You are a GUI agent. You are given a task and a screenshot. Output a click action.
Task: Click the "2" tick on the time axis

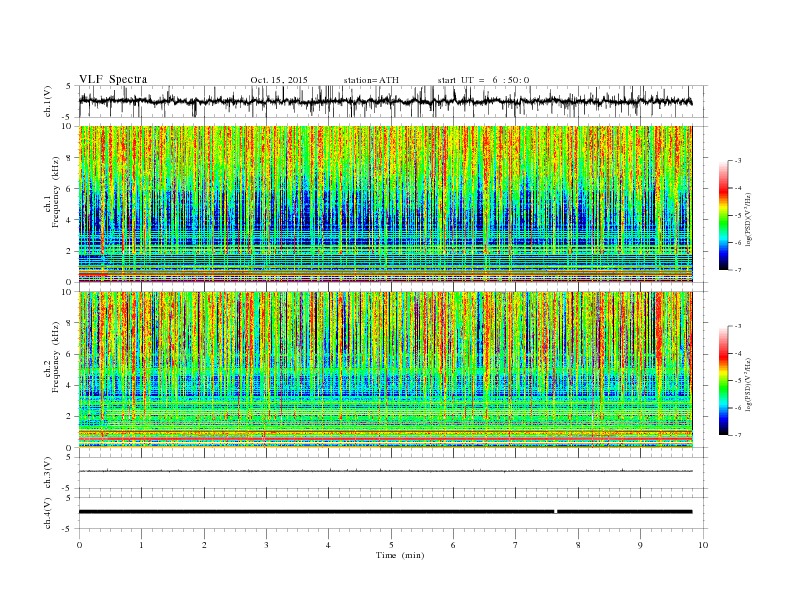tap(204, 545)
